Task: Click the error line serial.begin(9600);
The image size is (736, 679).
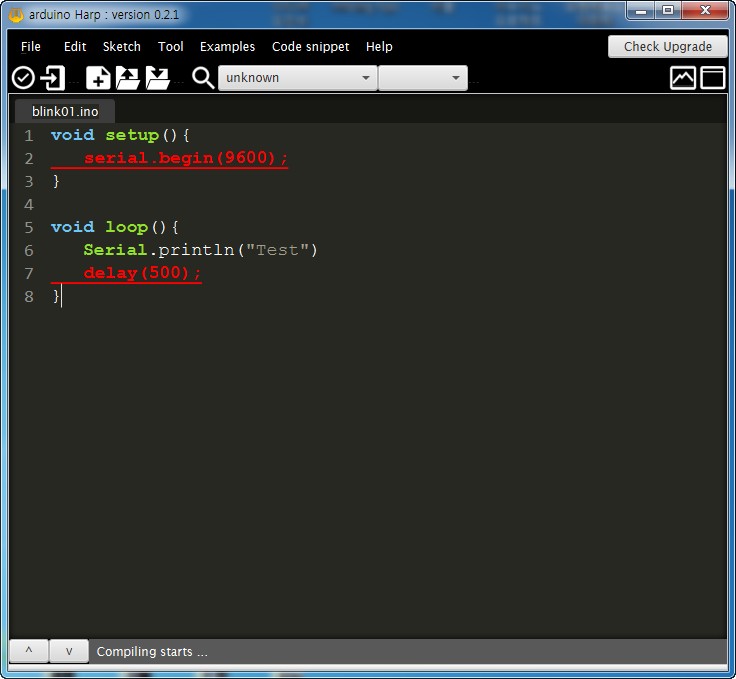Action: [x=185, y=158]
